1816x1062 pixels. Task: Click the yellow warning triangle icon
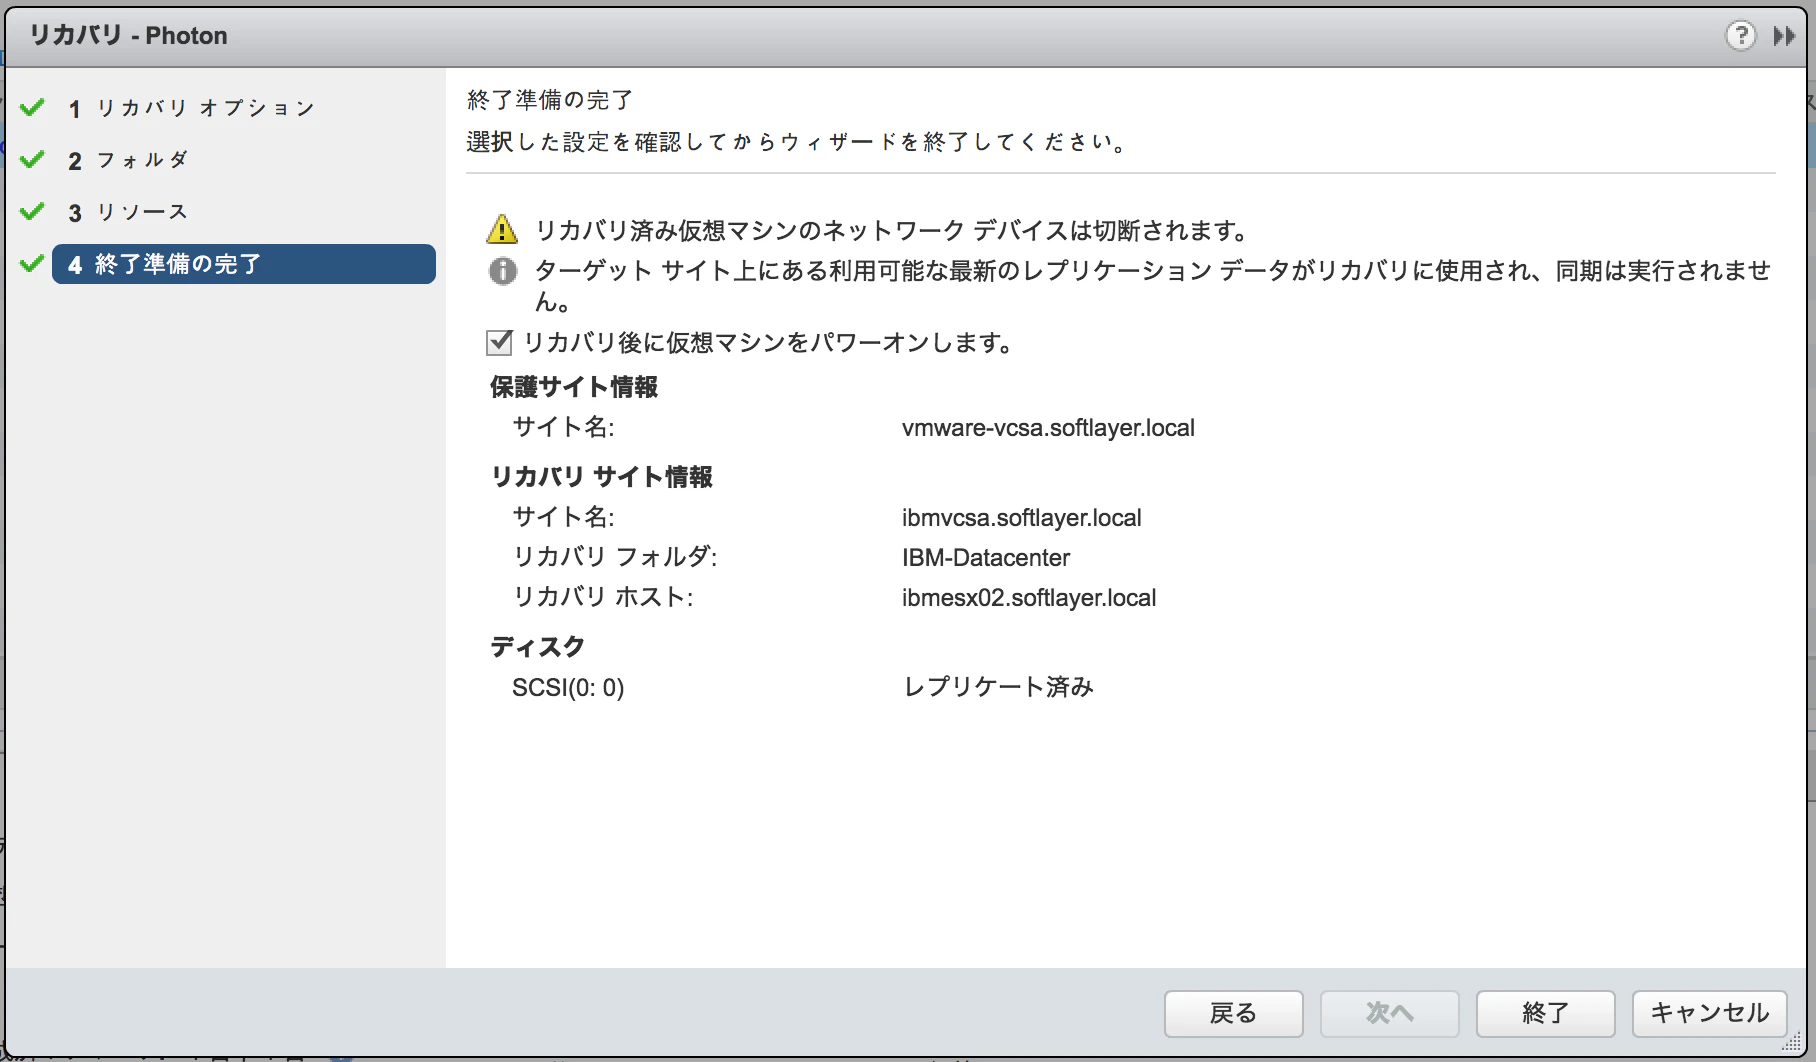[502, 230]
